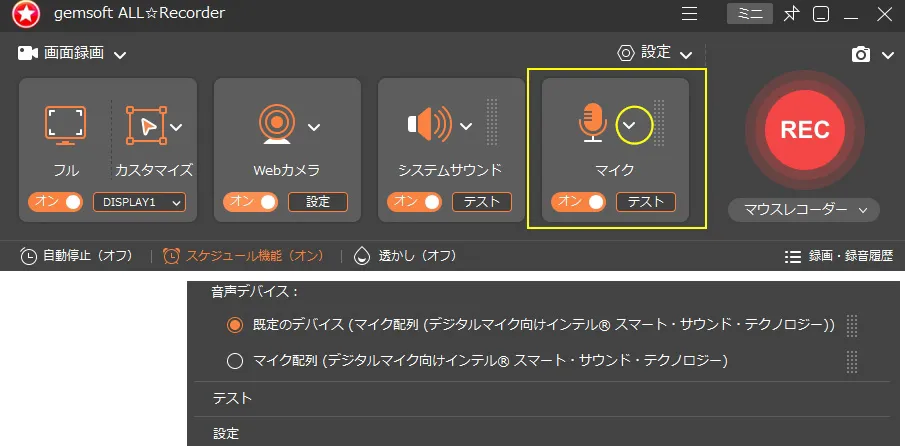Open the Webカメラ 設定 button

tap(318, 202)
